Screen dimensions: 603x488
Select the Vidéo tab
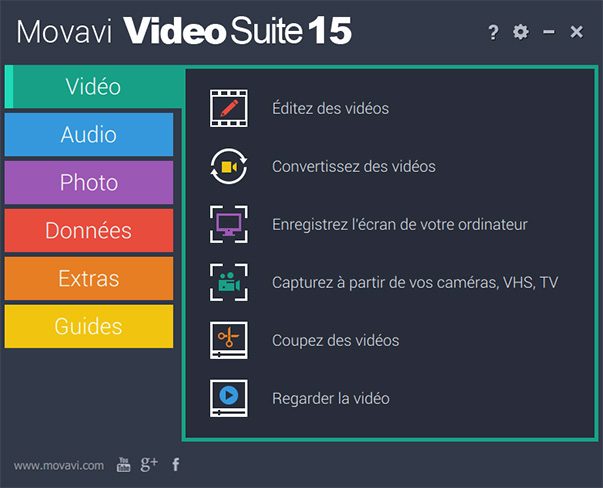[94, 87]
